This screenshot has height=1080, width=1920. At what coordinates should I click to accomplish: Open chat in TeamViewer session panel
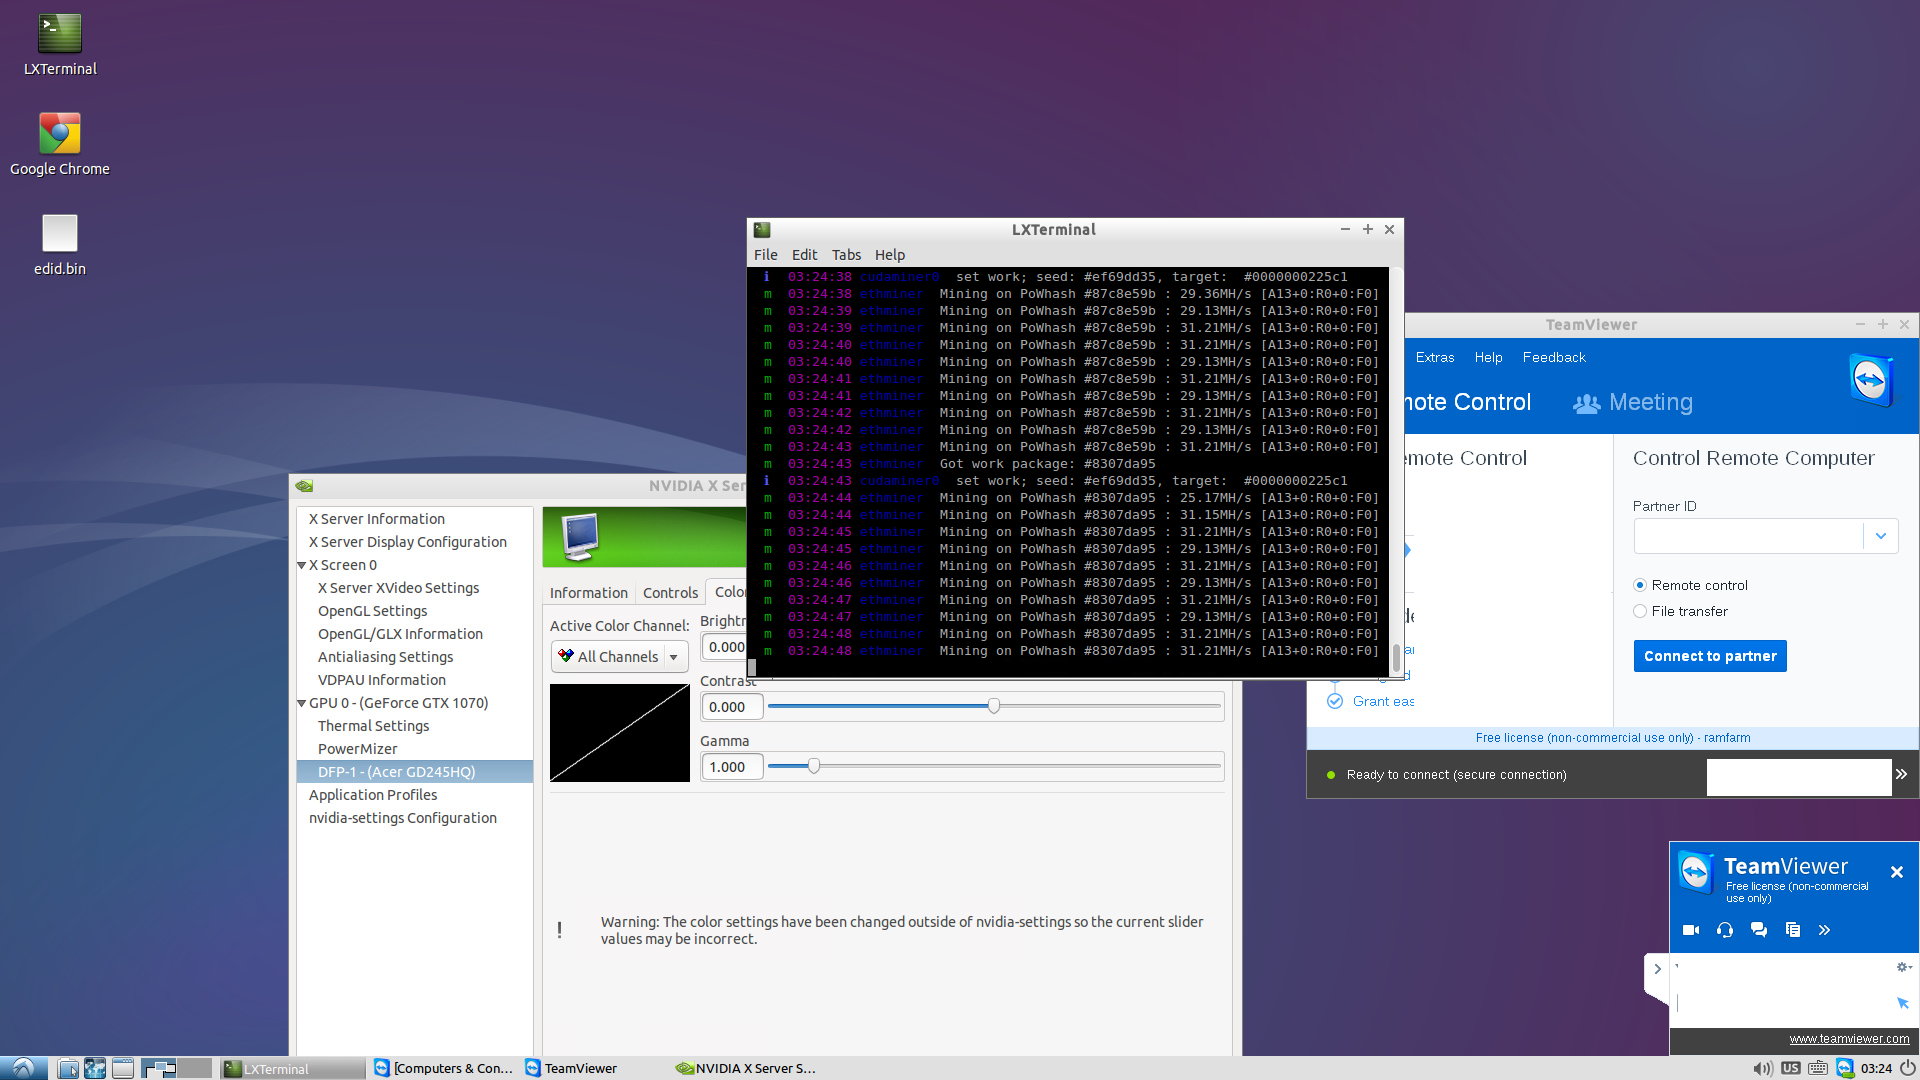pos(1759,930)
